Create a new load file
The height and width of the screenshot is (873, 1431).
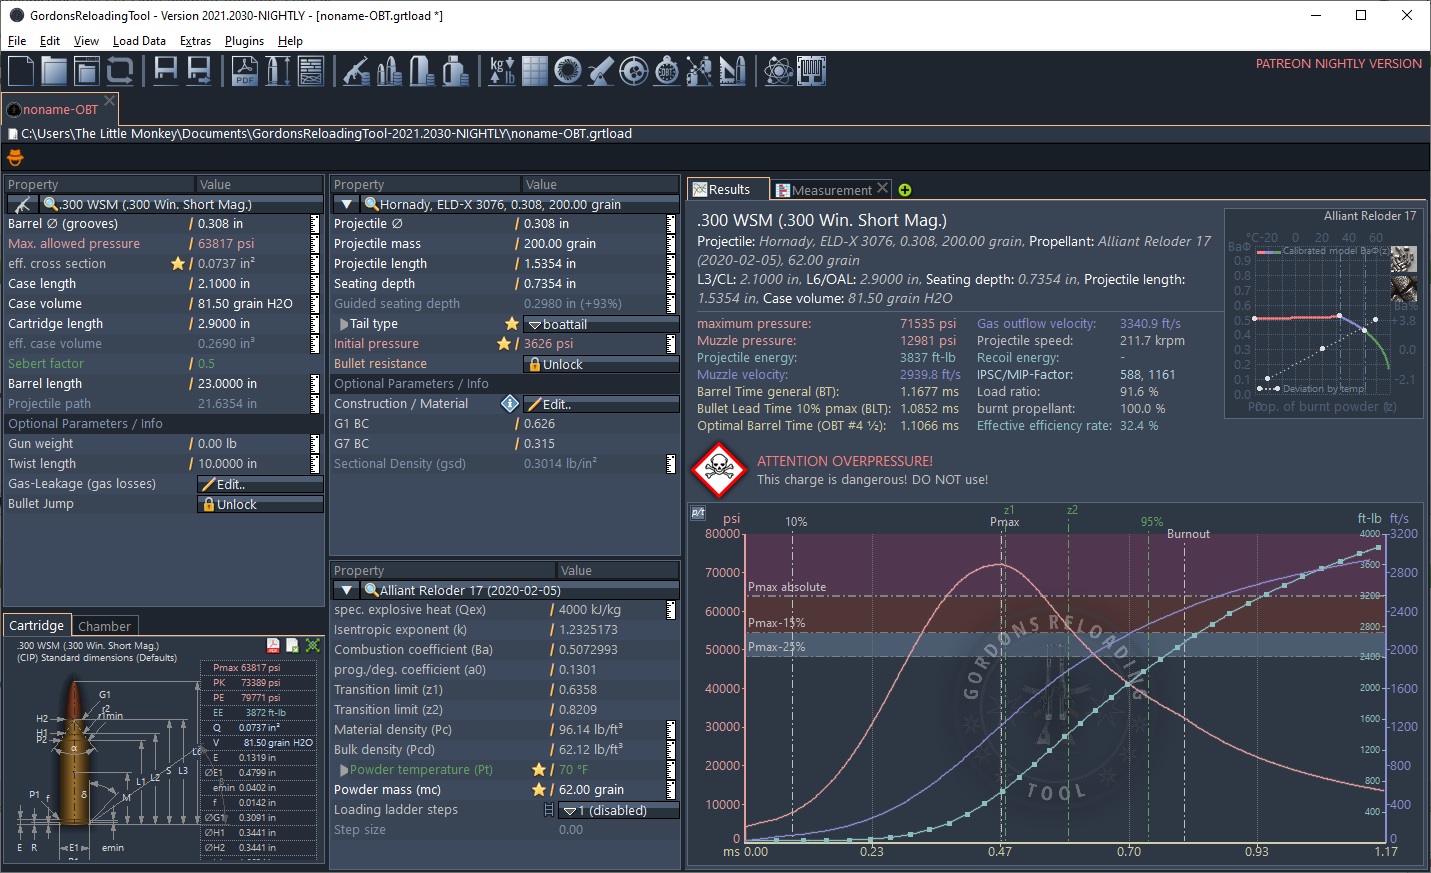[21, 71]
